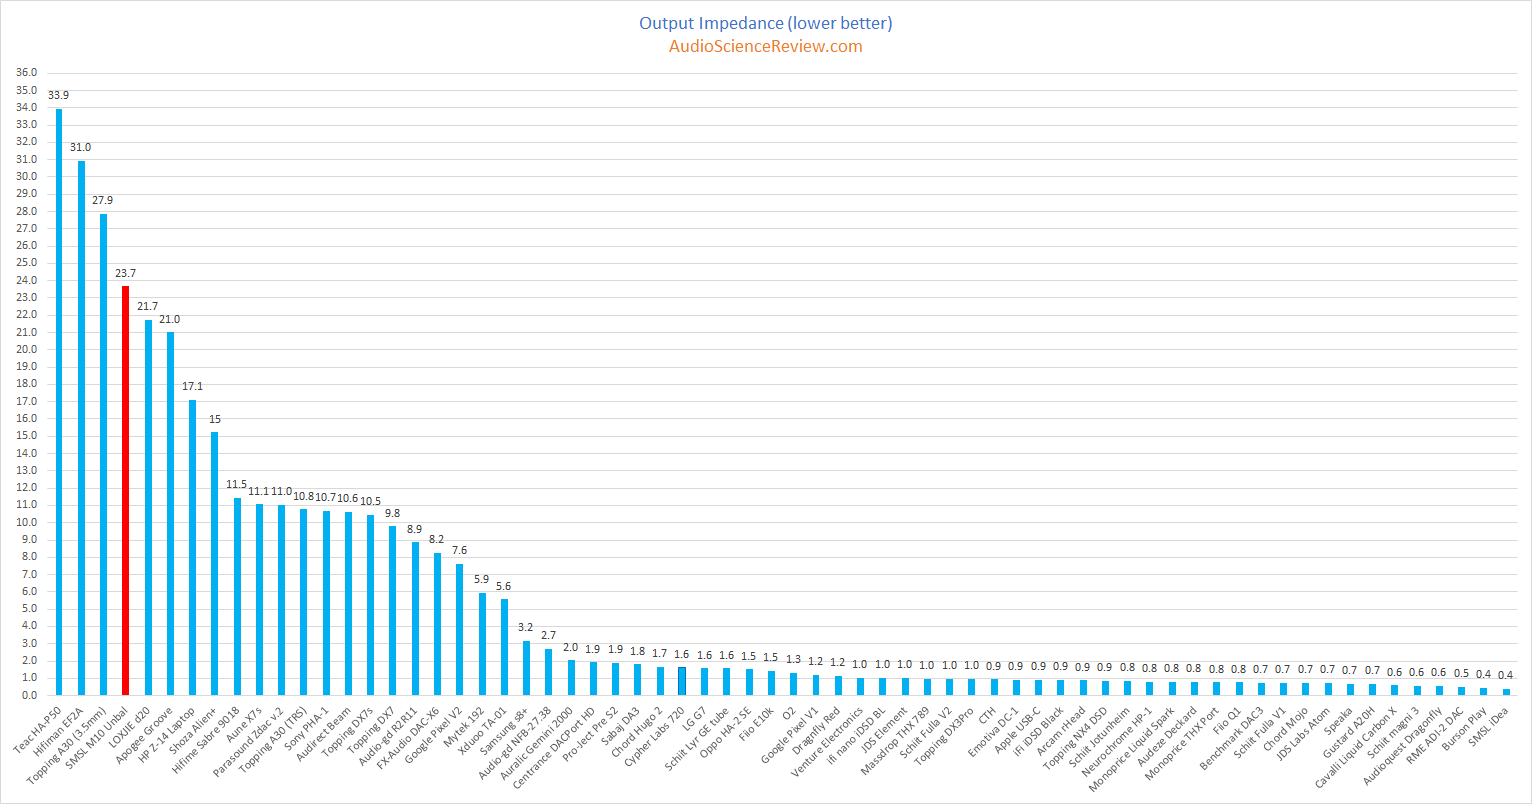
Task: Click the '0.0' y-axis label
Action: [28, 695]
